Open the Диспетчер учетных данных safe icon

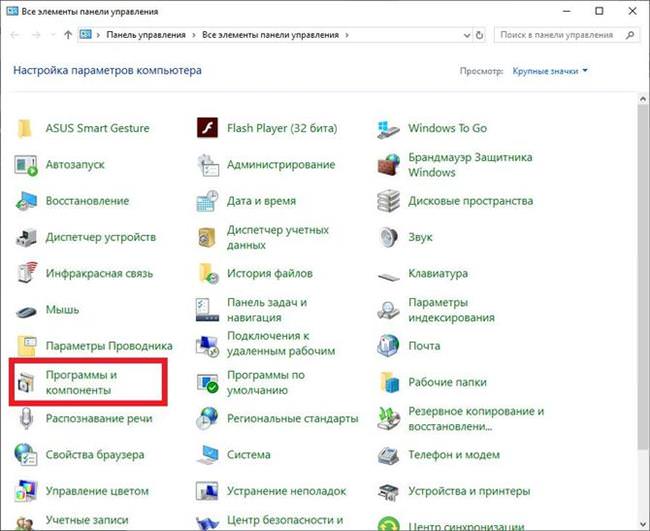(207, 238)
